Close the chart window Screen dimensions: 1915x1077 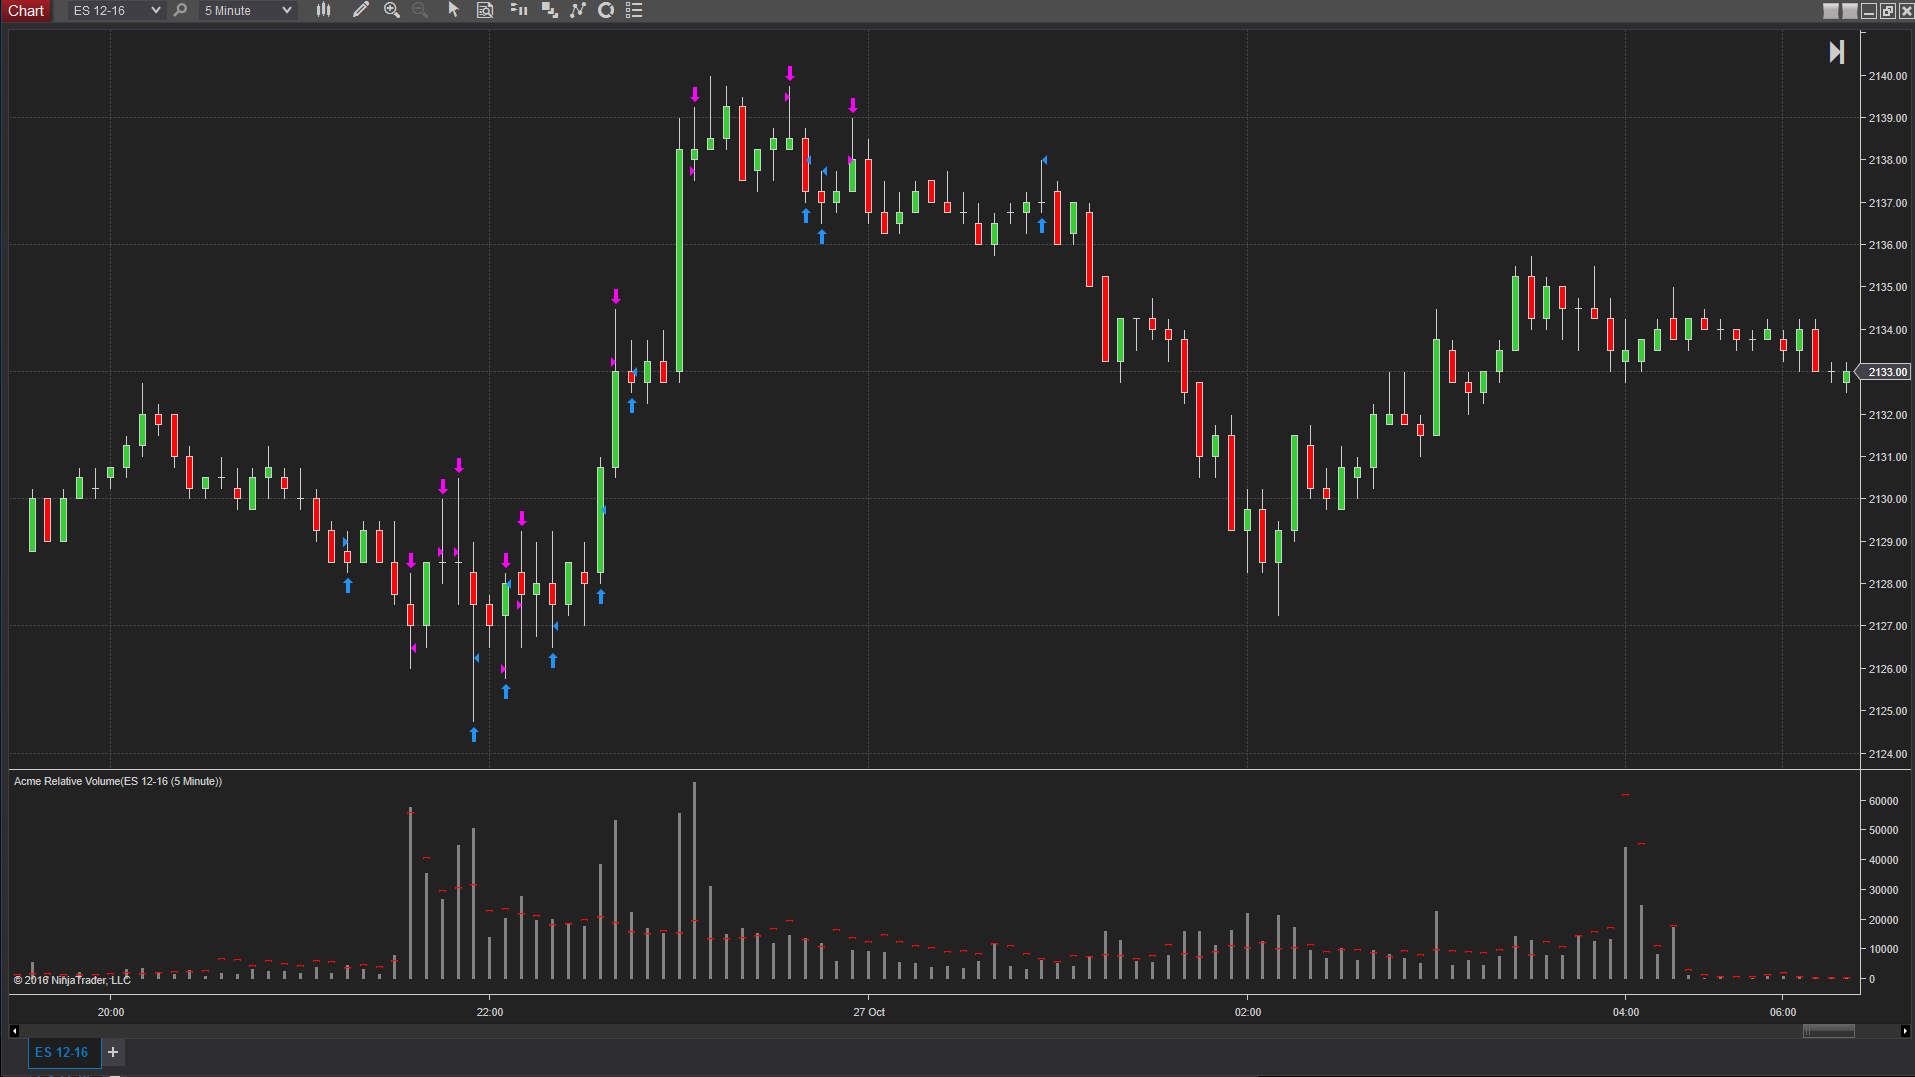(x=1906, y=11)
